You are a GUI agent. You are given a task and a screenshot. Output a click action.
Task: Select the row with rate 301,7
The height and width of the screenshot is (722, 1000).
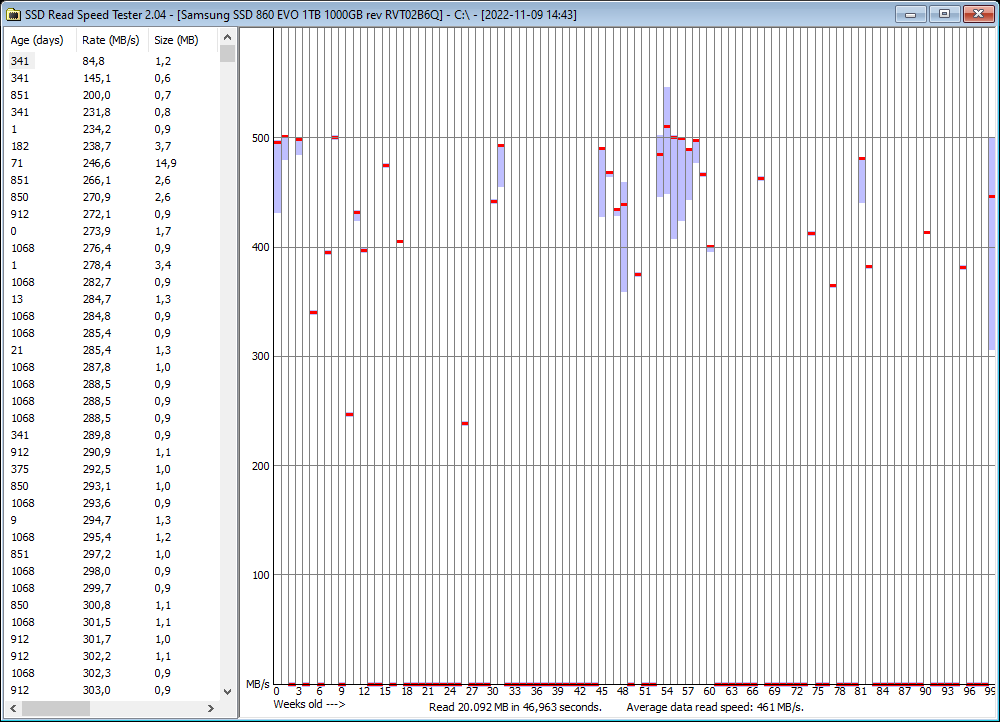click(112, 639)
